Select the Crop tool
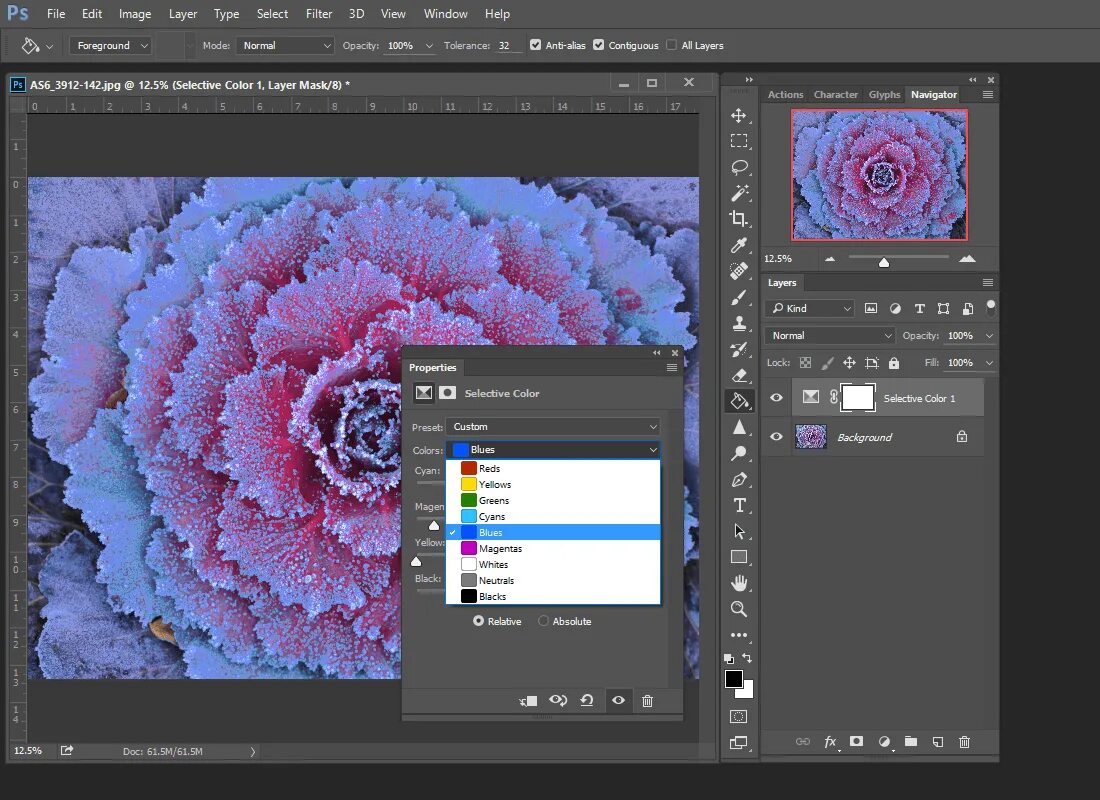1100x800 pixels. (739, 219)
